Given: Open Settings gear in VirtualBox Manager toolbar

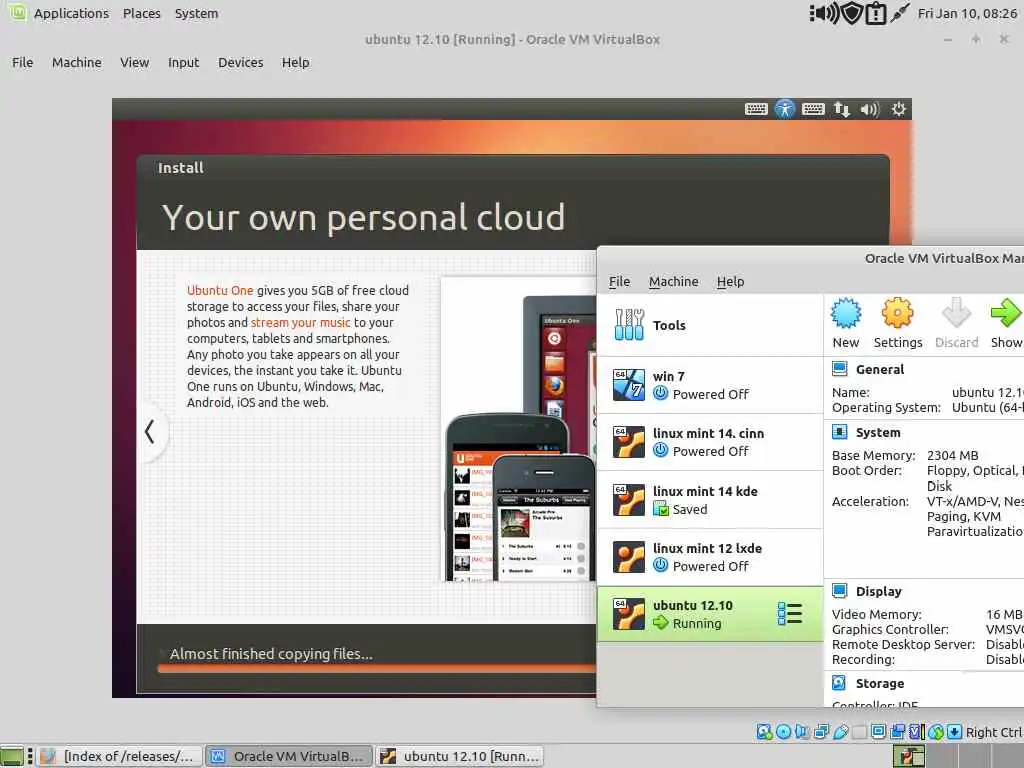Looking at the screenshot, I should click(x=897, y=313).
